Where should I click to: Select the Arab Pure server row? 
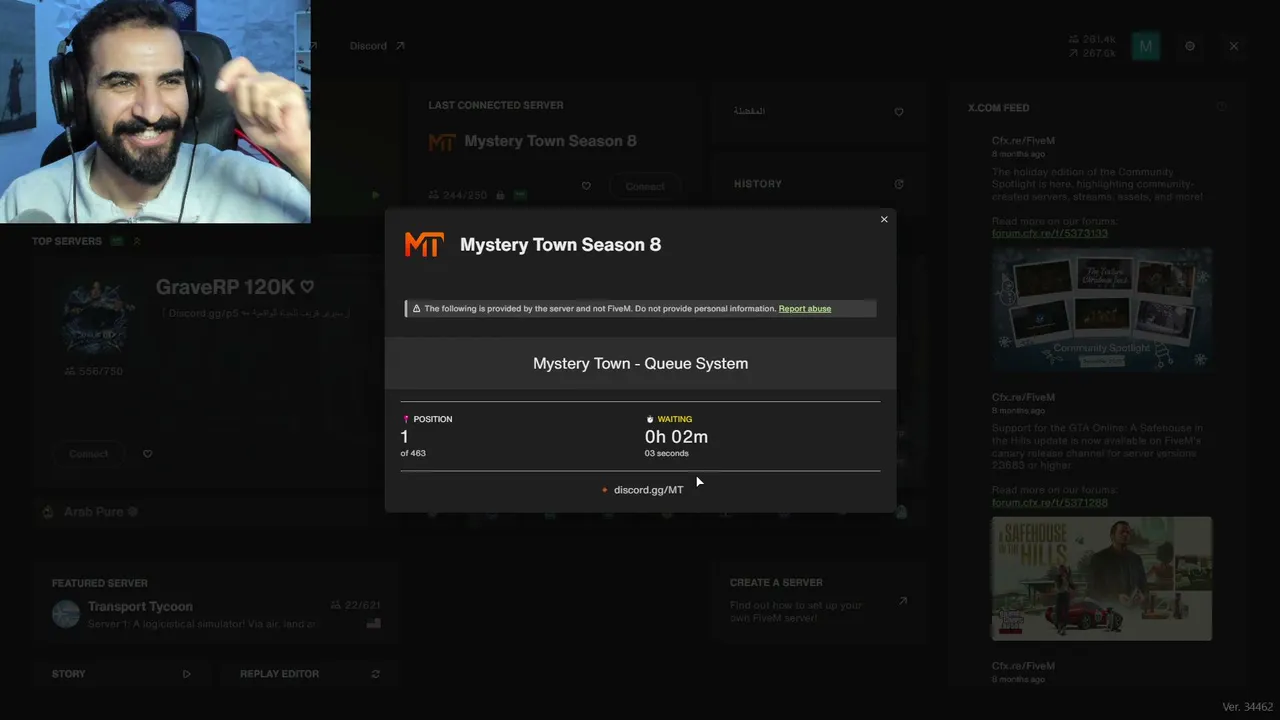click(215, 512)
